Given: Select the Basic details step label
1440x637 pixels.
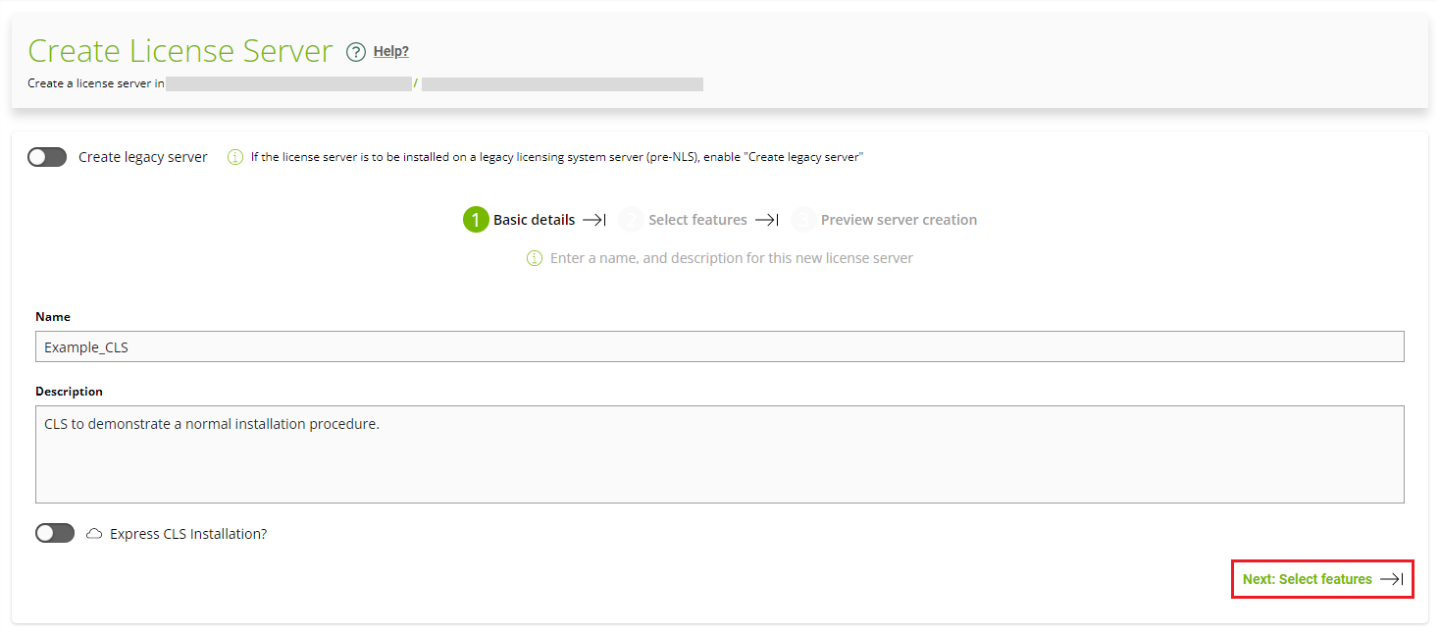Looking at the screenshot, I should (533, 219).
